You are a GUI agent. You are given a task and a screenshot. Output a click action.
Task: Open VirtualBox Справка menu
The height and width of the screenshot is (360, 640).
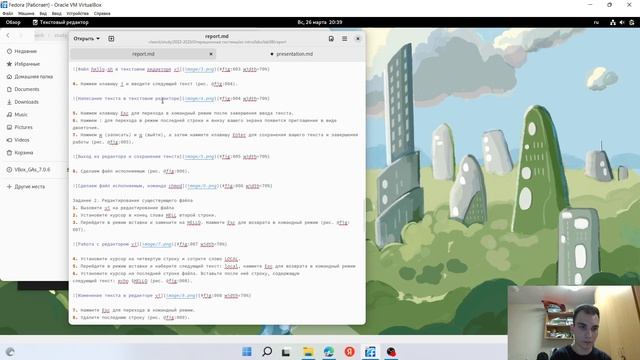click(x=102, y=13)
